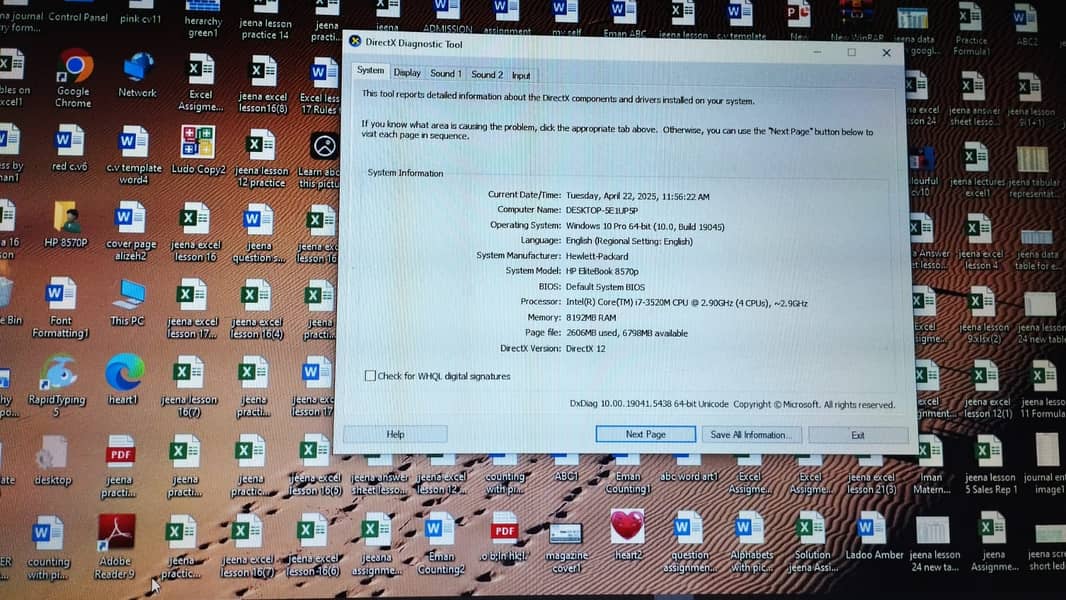Image resolution: width=1066 pixels, height=600 pixels.
Task: Select the RapidTyping 5 desktop icon
Action: 57,385
